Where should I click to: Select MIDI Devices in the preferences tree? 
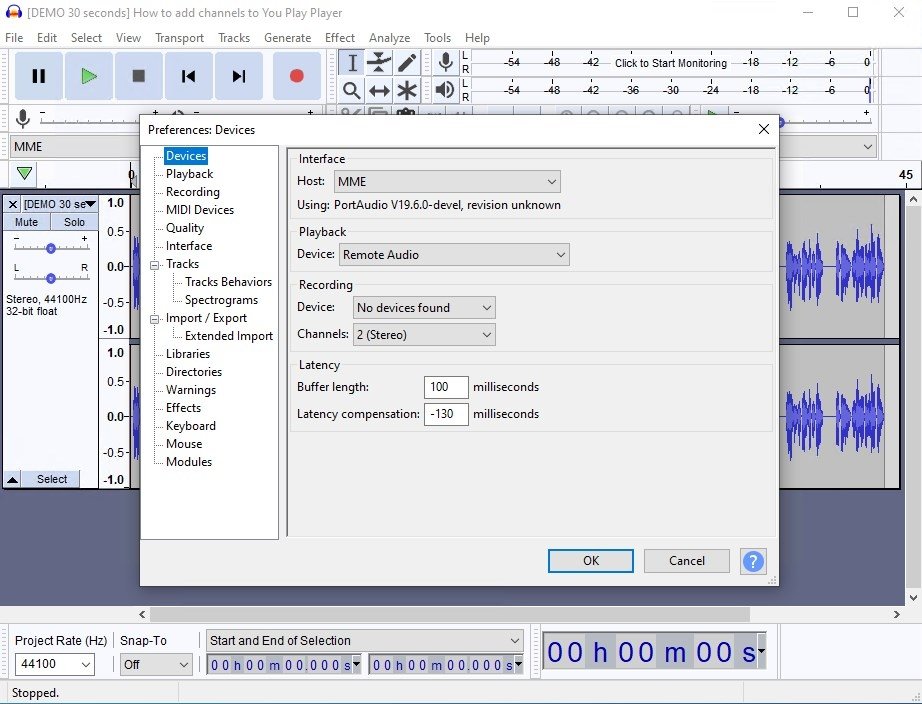(200, 210)
